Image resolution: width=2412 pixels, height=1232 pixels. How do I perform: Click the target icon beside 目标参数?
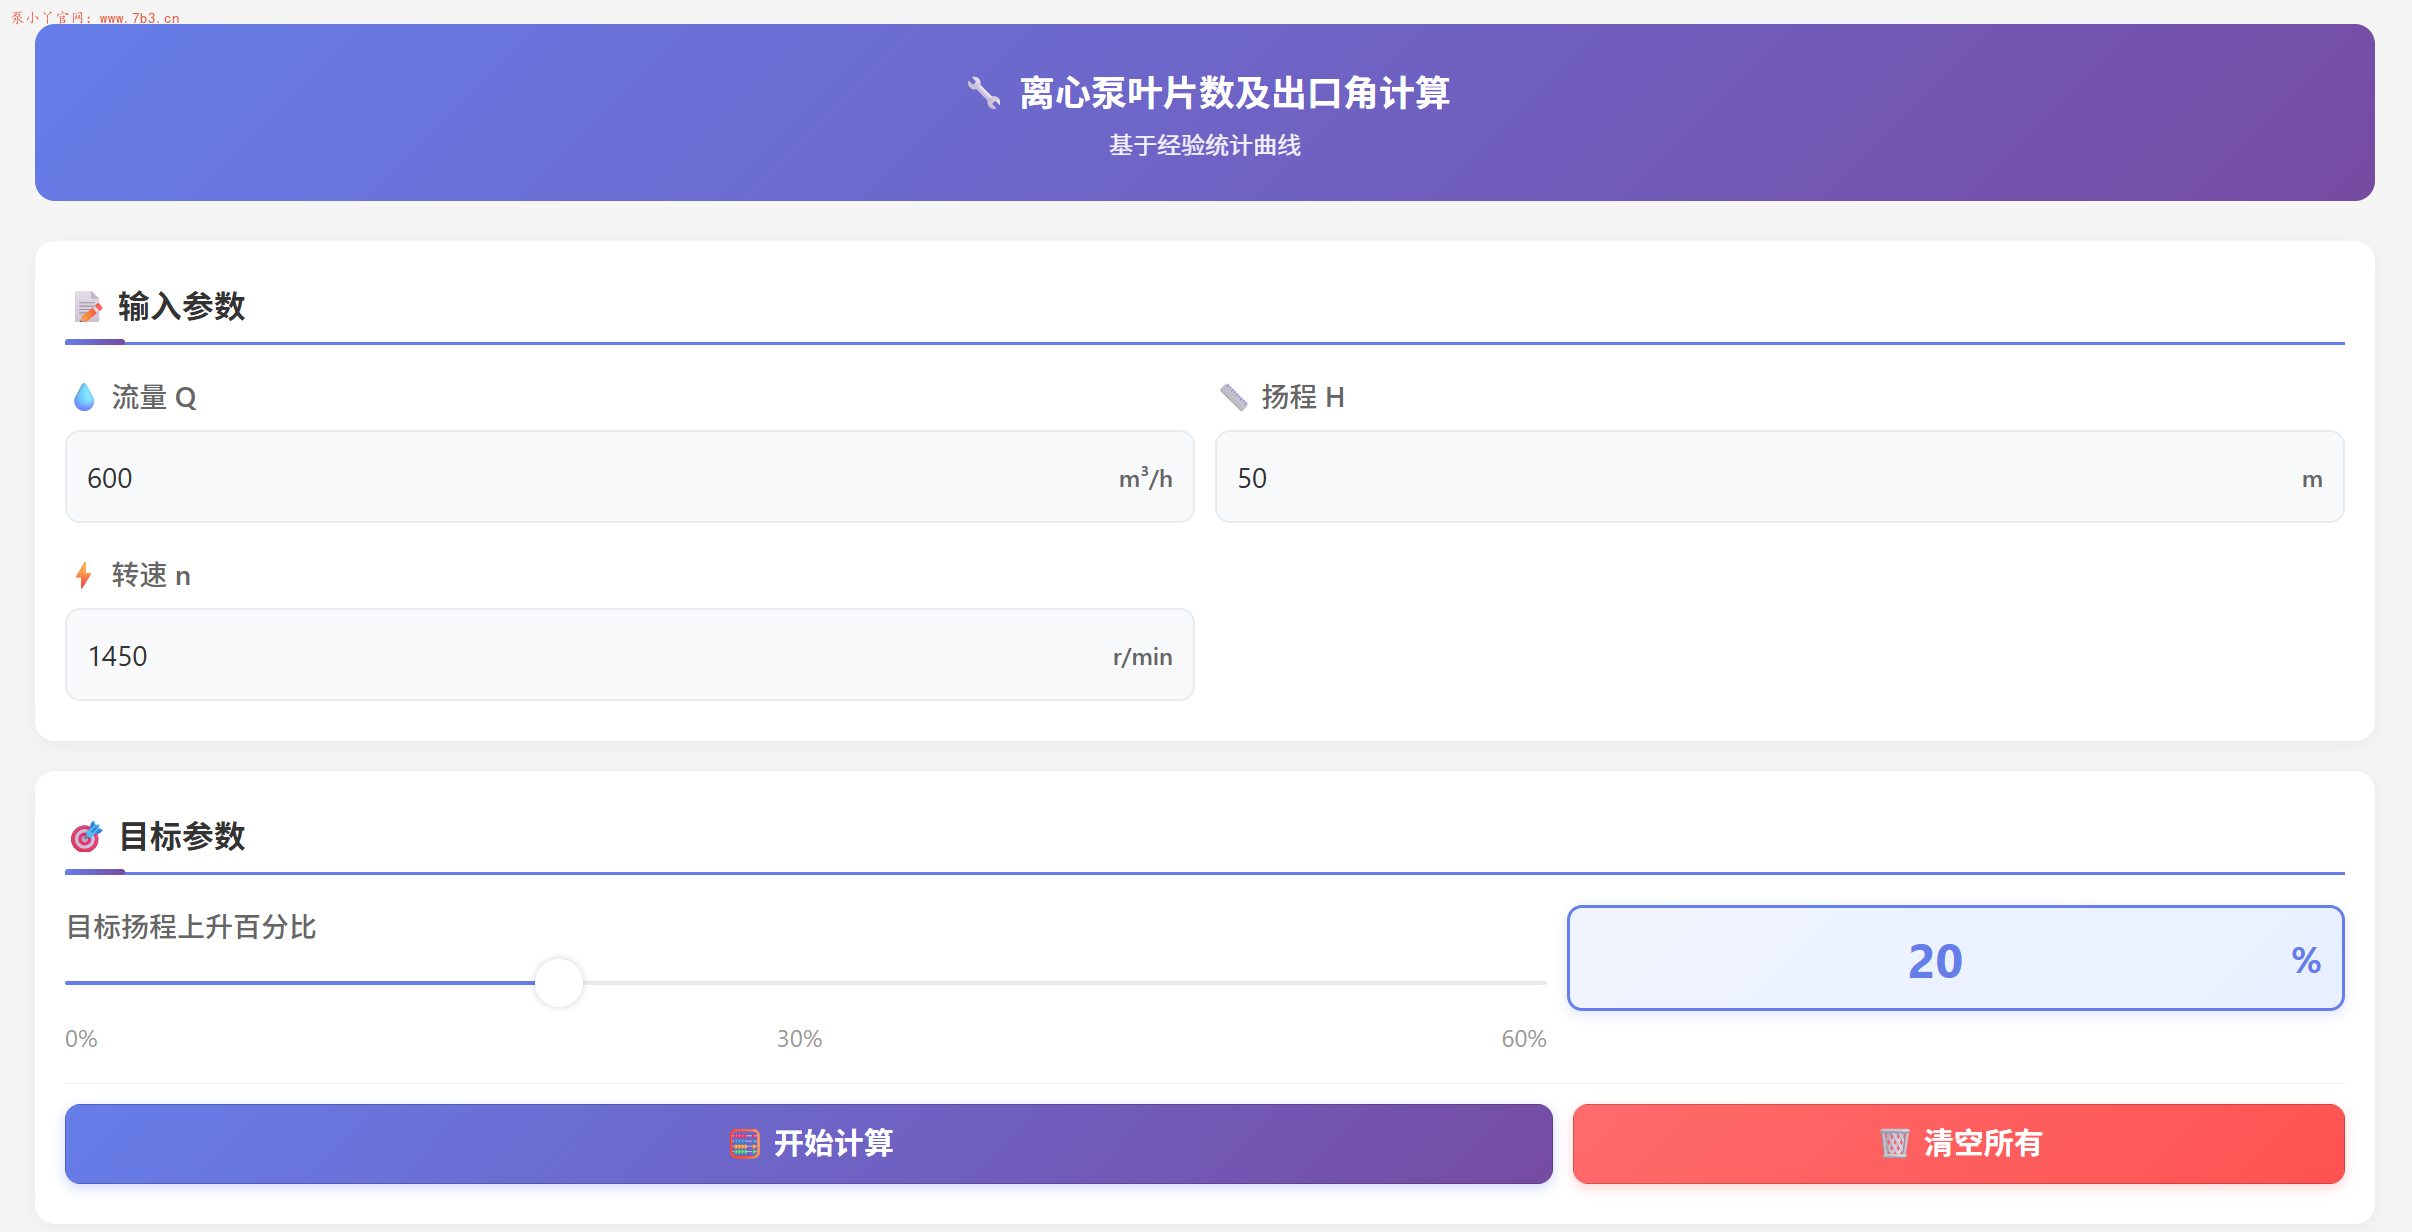[x=87, y=836]
